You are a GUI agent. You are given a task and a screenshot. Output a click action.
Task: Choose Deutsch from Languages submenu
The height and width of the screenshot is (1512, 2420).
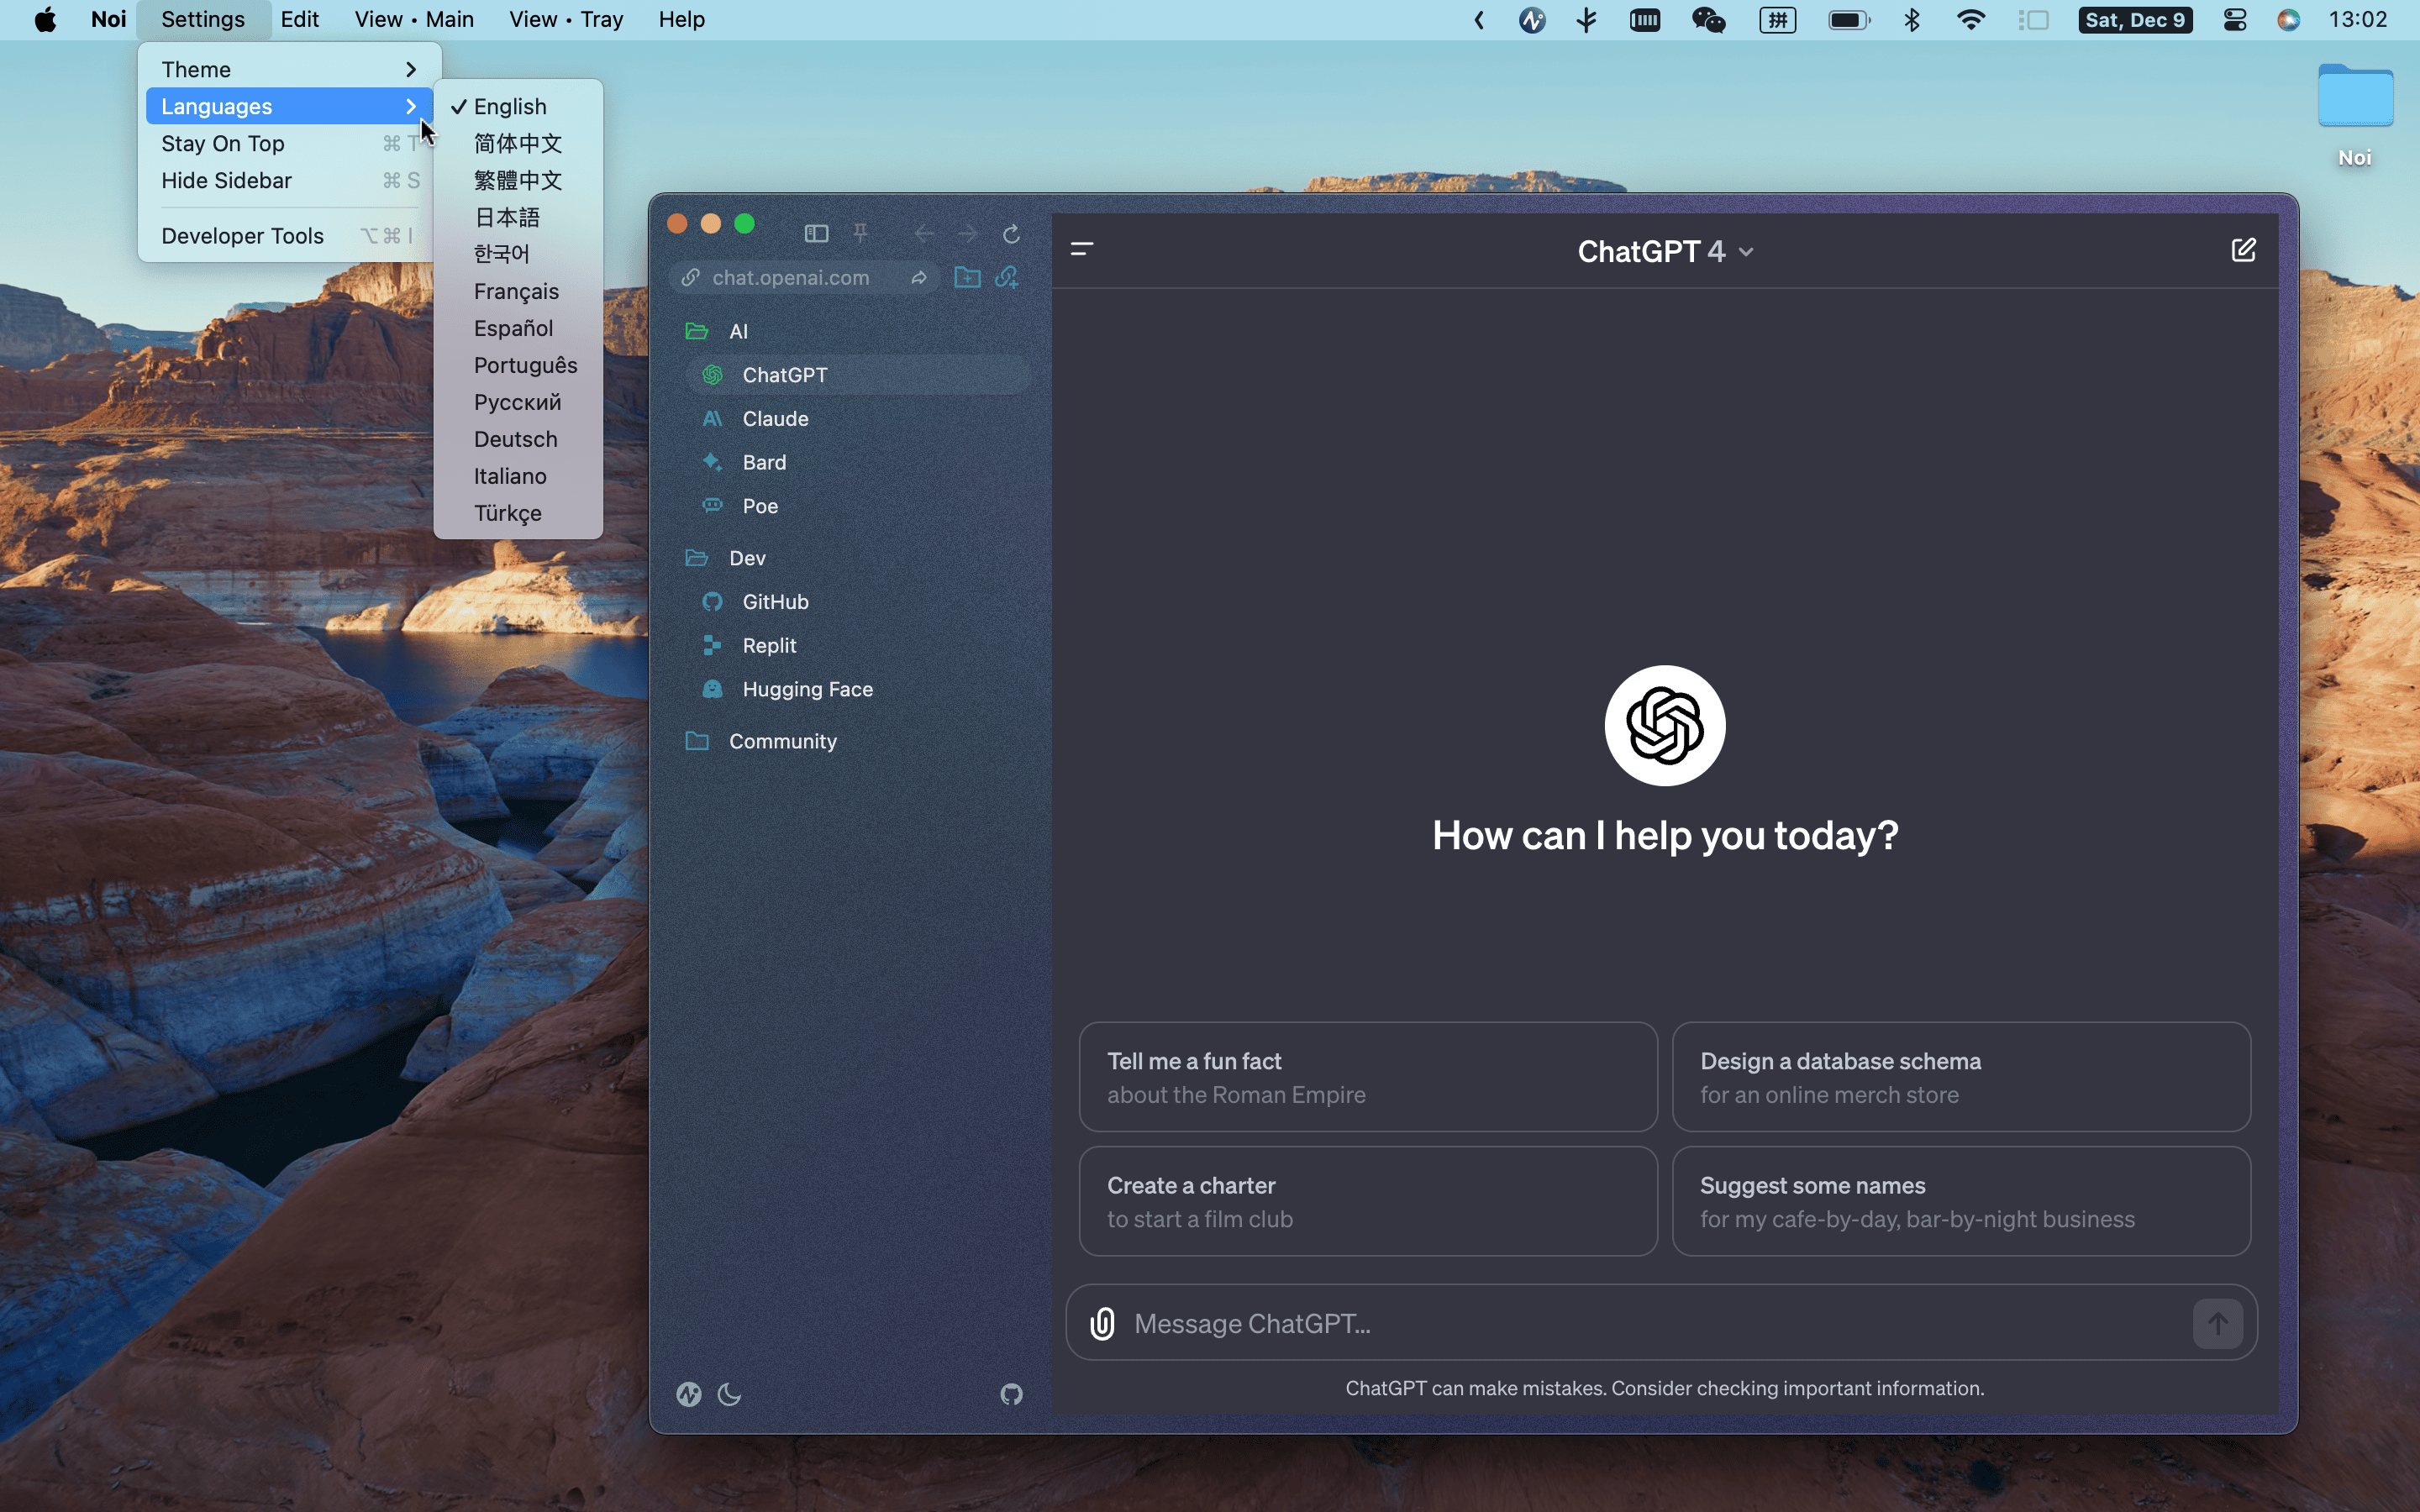click(x=515, y=439)
